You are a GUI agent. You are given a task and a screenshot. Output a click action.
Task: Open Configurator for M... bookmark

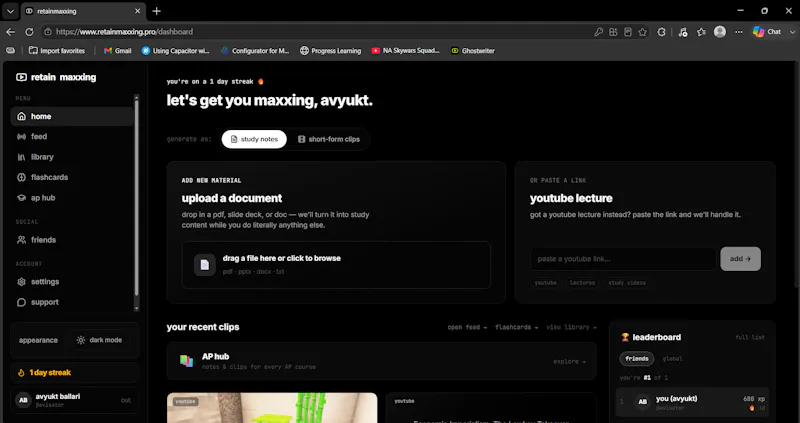pyautogui.click(x=255, y=51)
